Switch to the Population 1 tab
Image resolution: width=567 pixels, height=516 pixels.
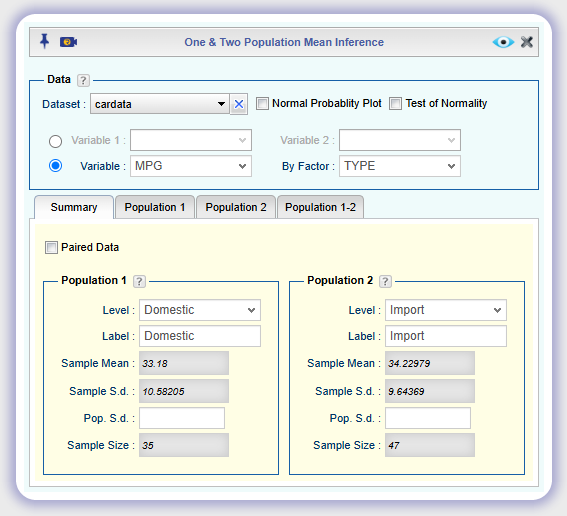155,207
